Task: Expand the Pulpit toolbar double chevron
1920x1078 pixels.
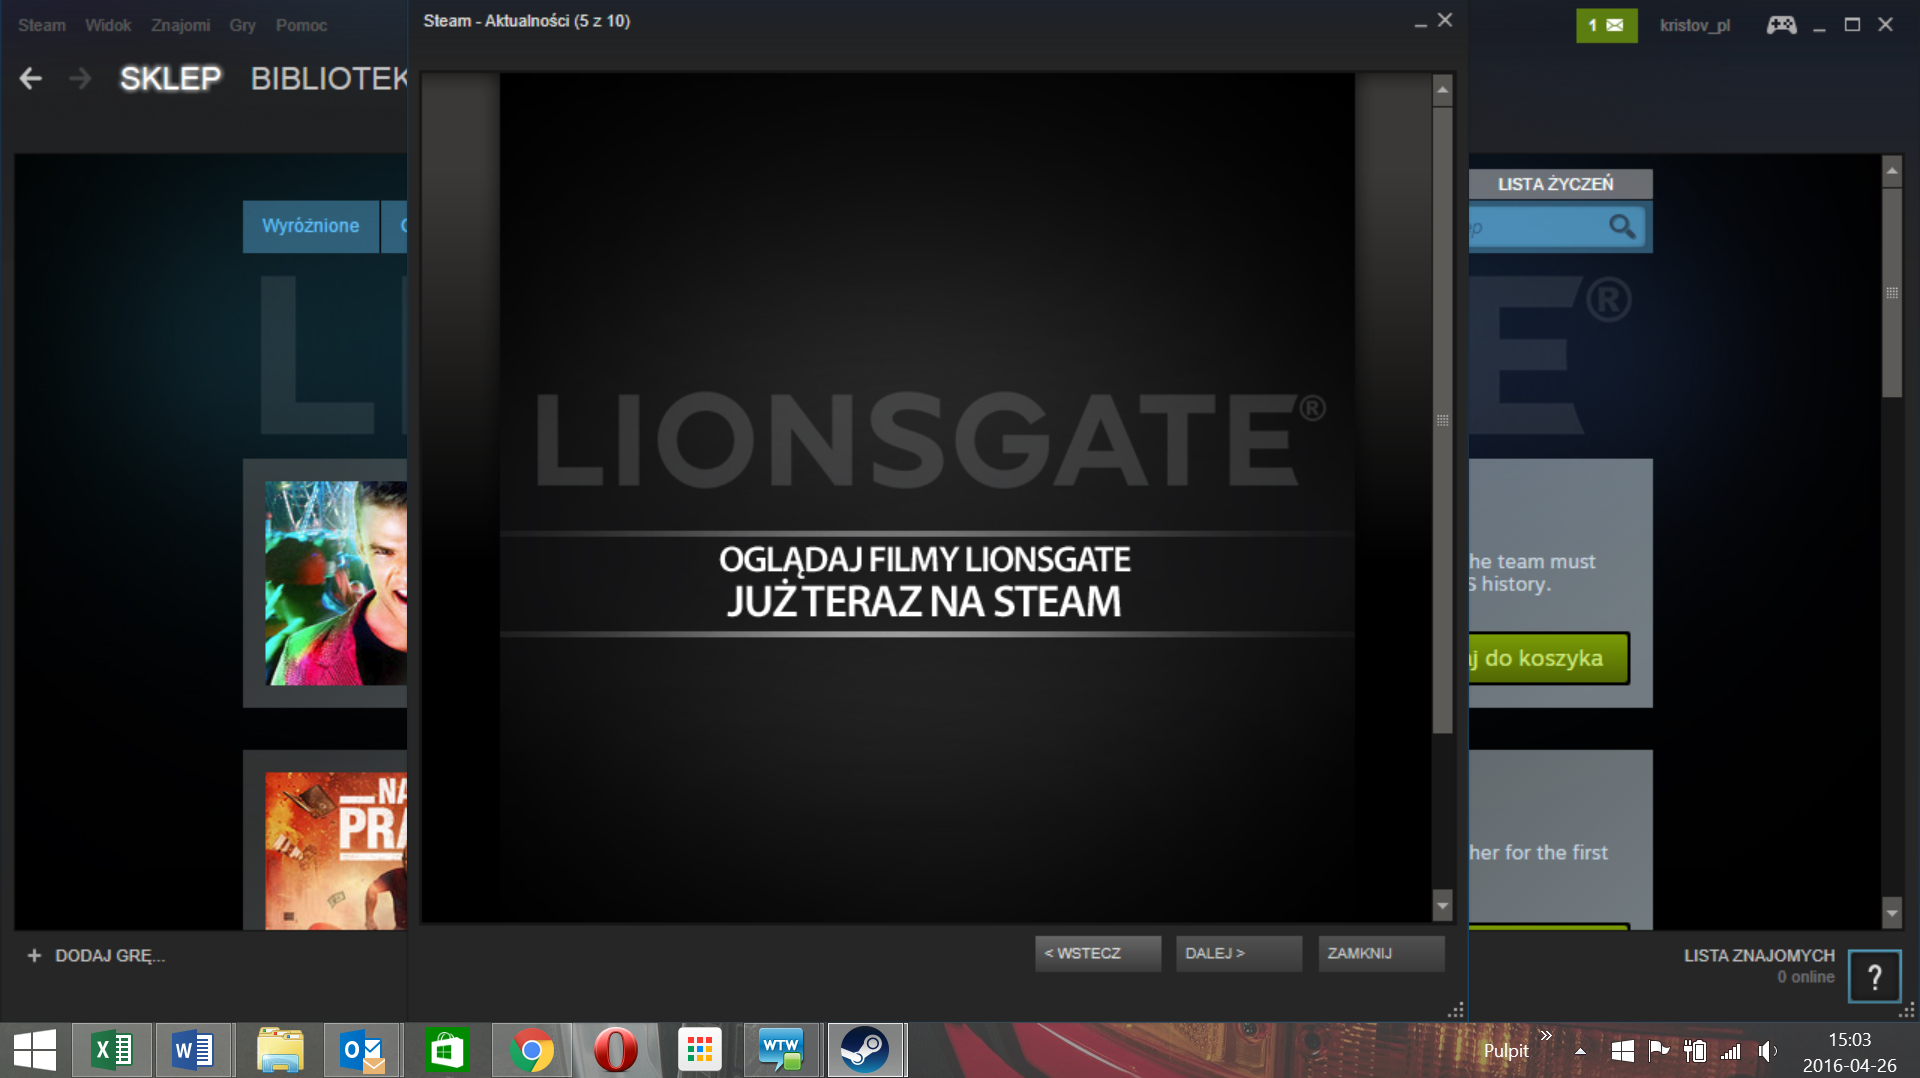Action: pyautogui.click(x=1546, y=1035)
